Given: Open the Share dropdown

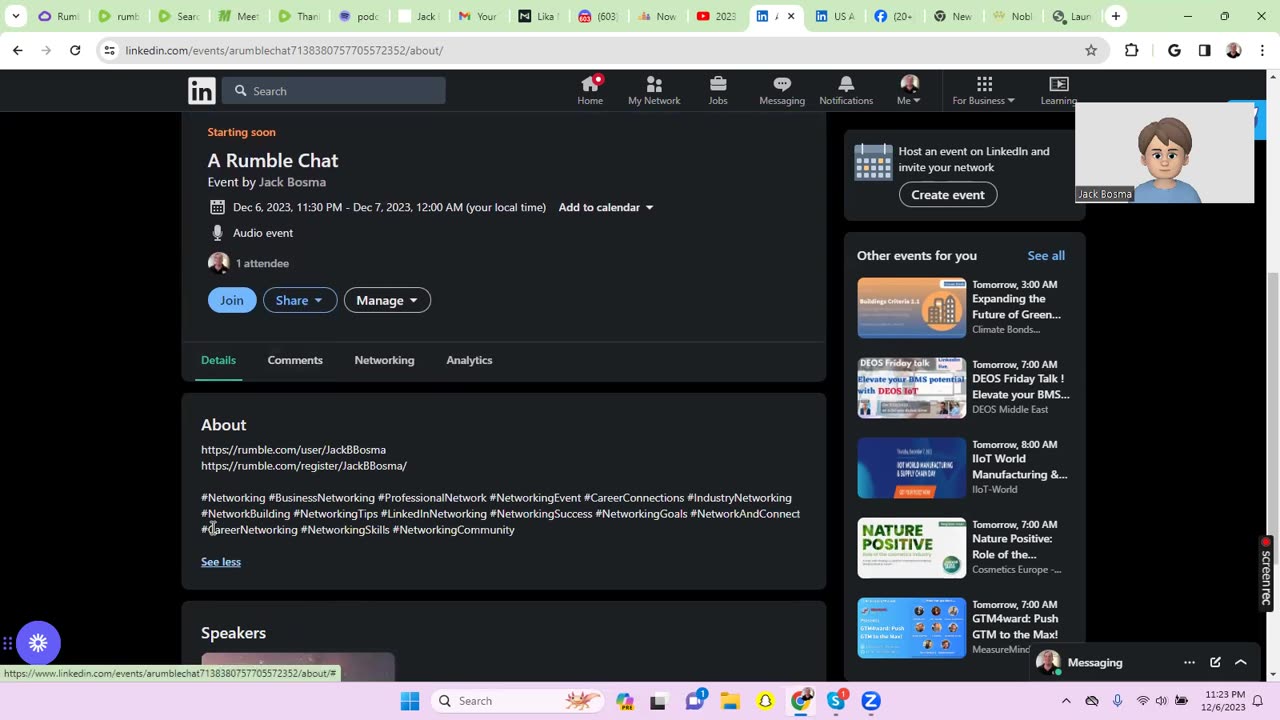Looking at the screenshot, I should (x=300, y=300).
